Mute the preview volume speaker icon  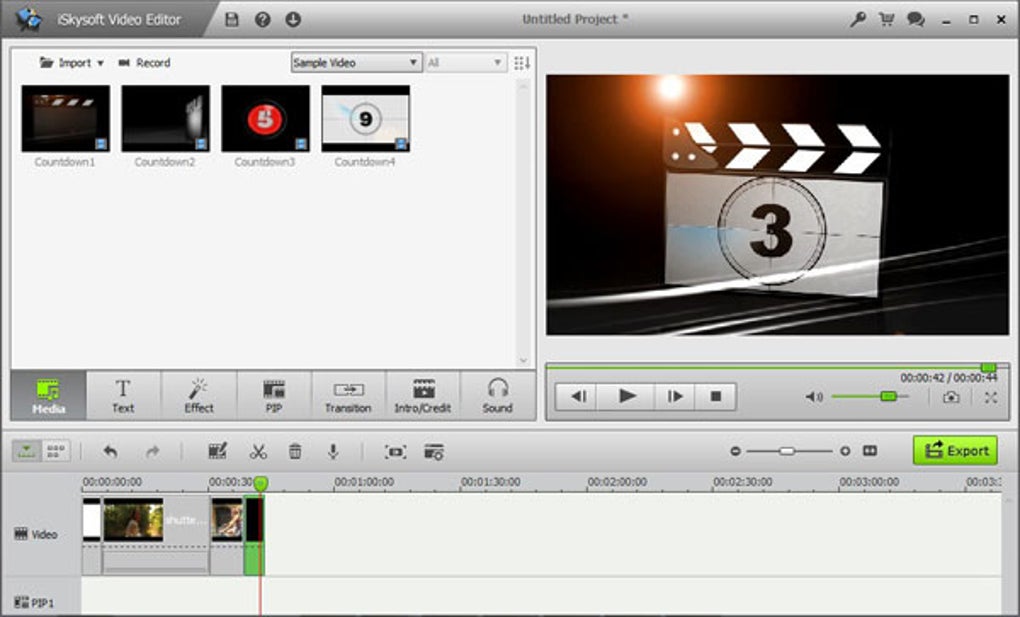click(x=814, y=396)
